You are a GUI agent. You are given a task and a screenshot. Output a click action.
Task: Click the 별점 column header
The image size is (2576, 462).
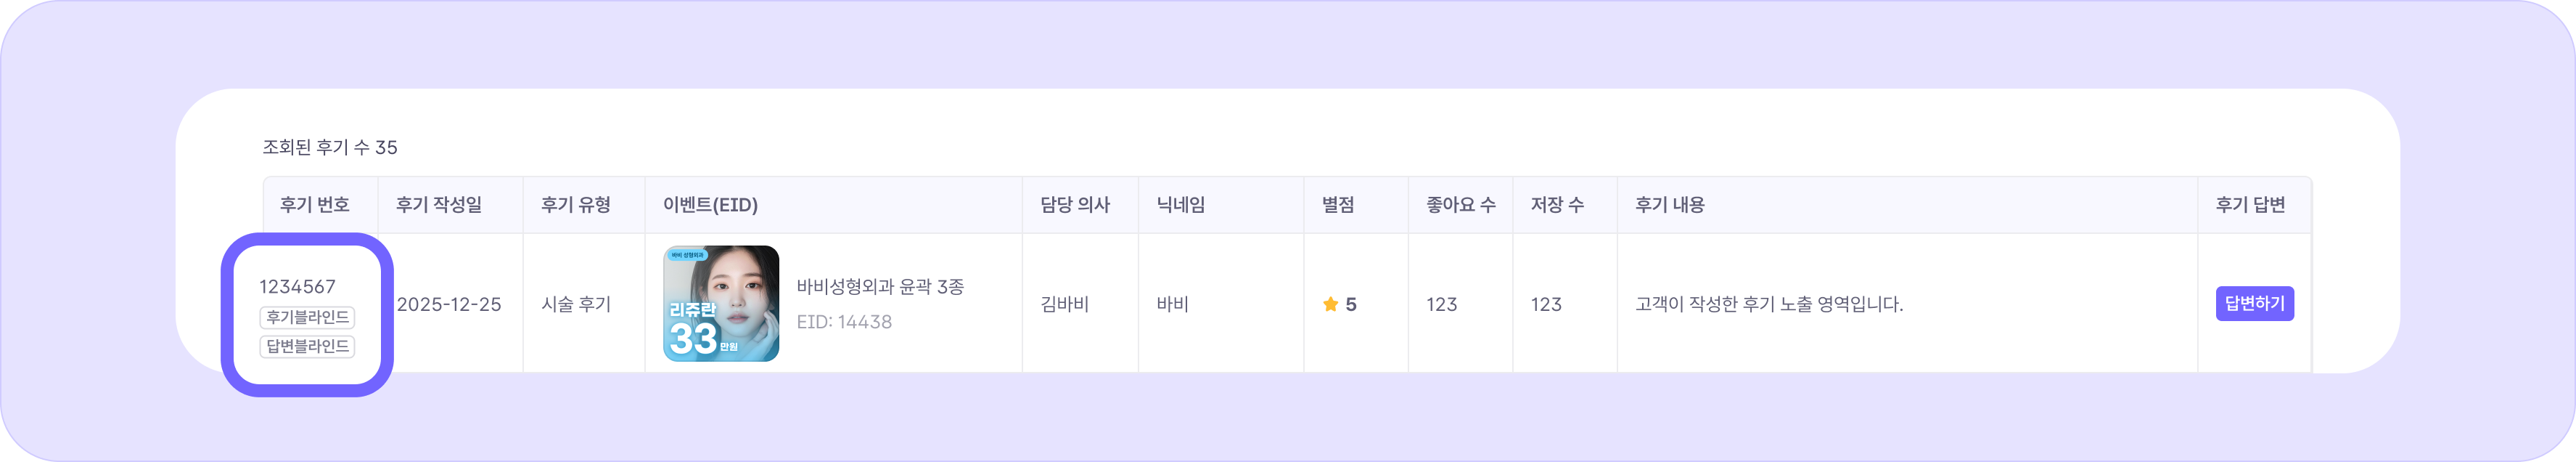pyautogui.click(x=1338, y=205)
